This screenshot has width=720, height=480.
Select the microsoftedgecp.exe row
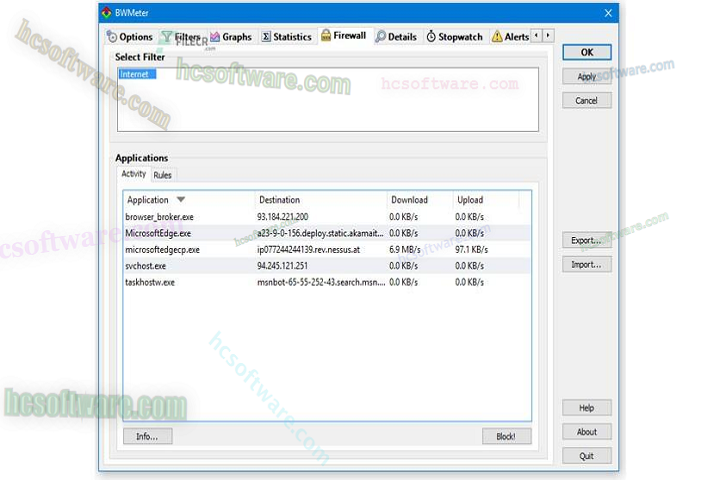pyautogui.click(x=327, y=250)
